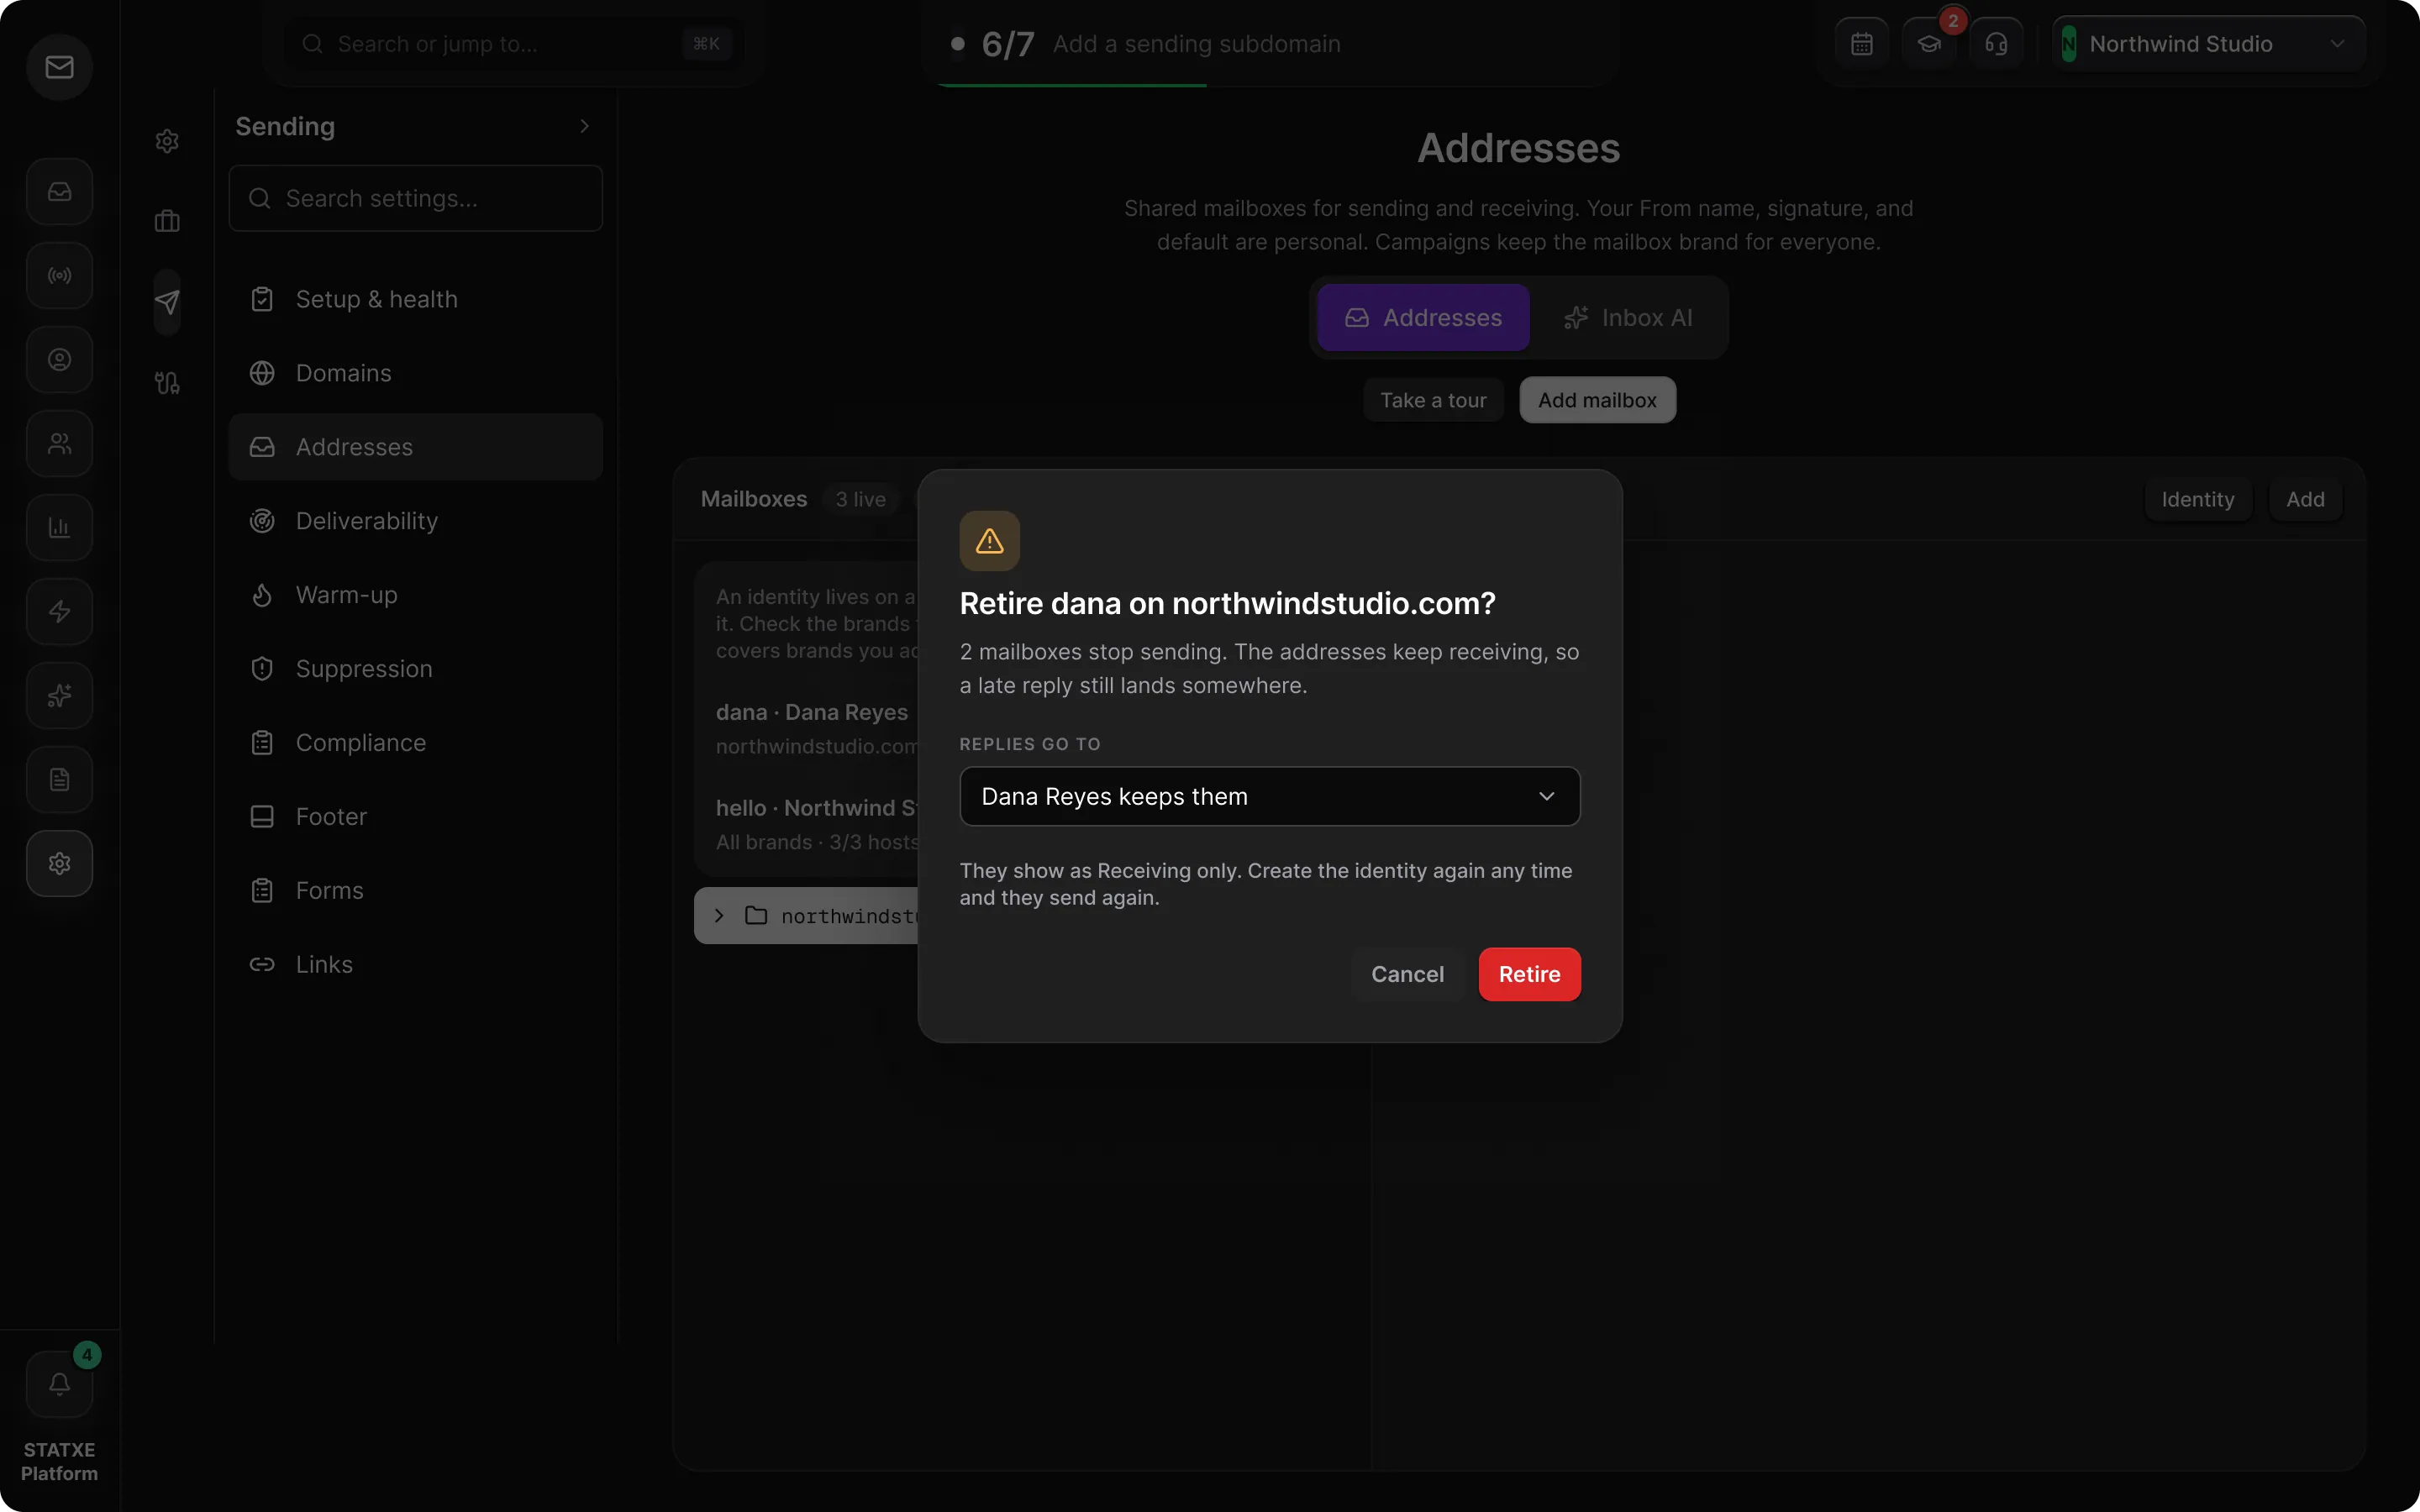Open Forms settings
This screenshot has height=1512, width=2420.
[x=415, y=891]
